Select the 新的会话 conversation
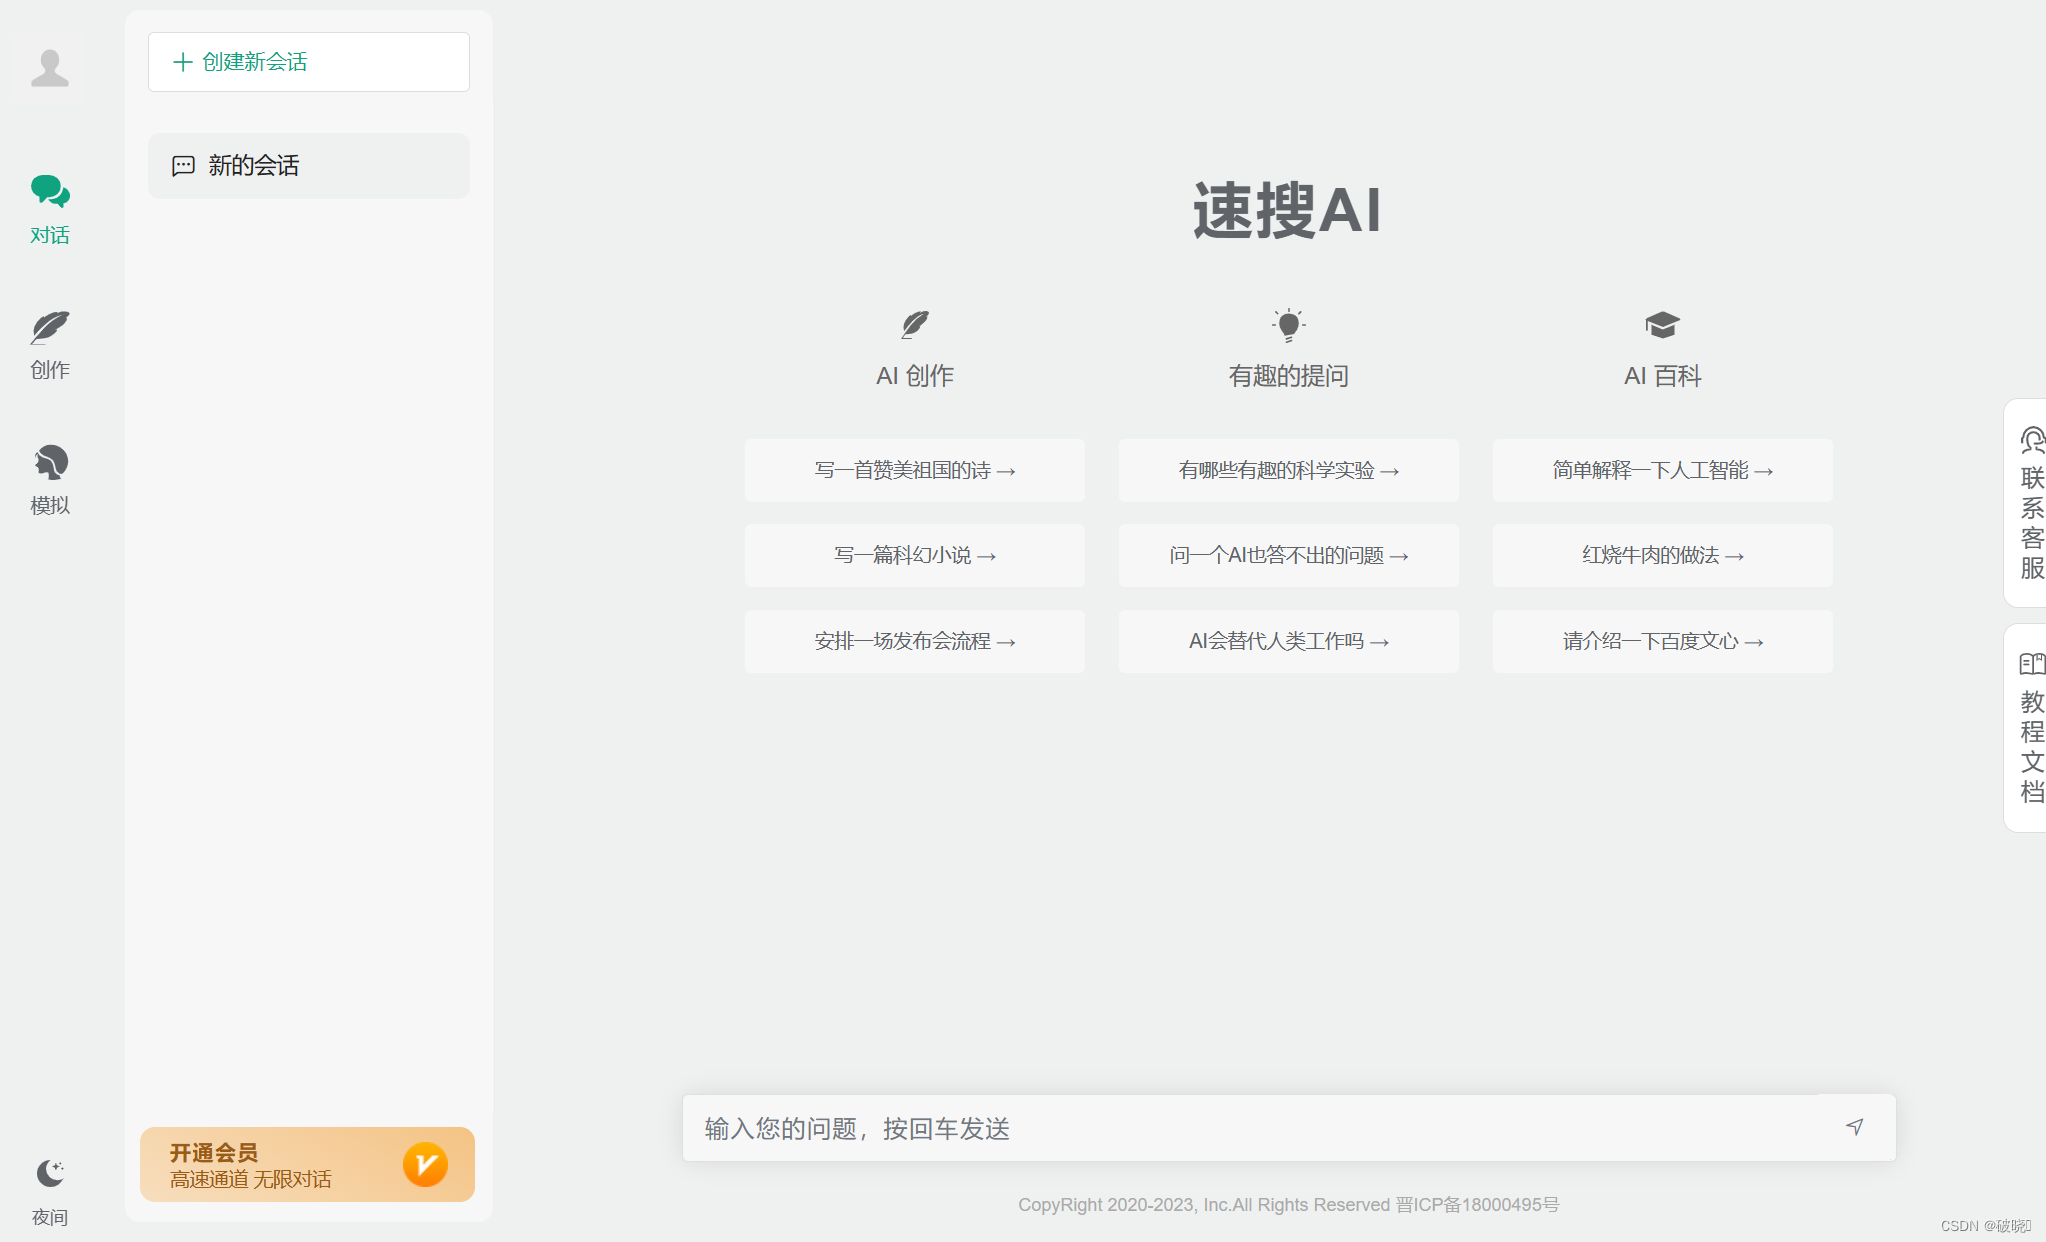The width and height of the screenshot is (2046, 1242). (x=308, y=166)
